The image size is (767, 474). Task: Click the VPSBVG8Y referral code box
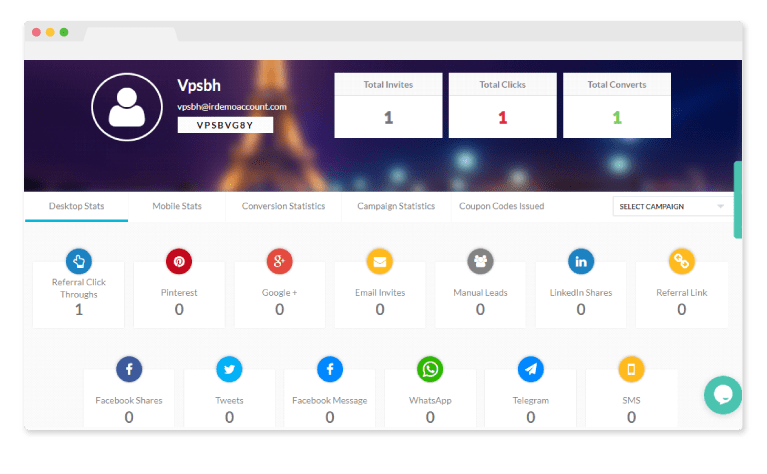(x=225, y=125)
